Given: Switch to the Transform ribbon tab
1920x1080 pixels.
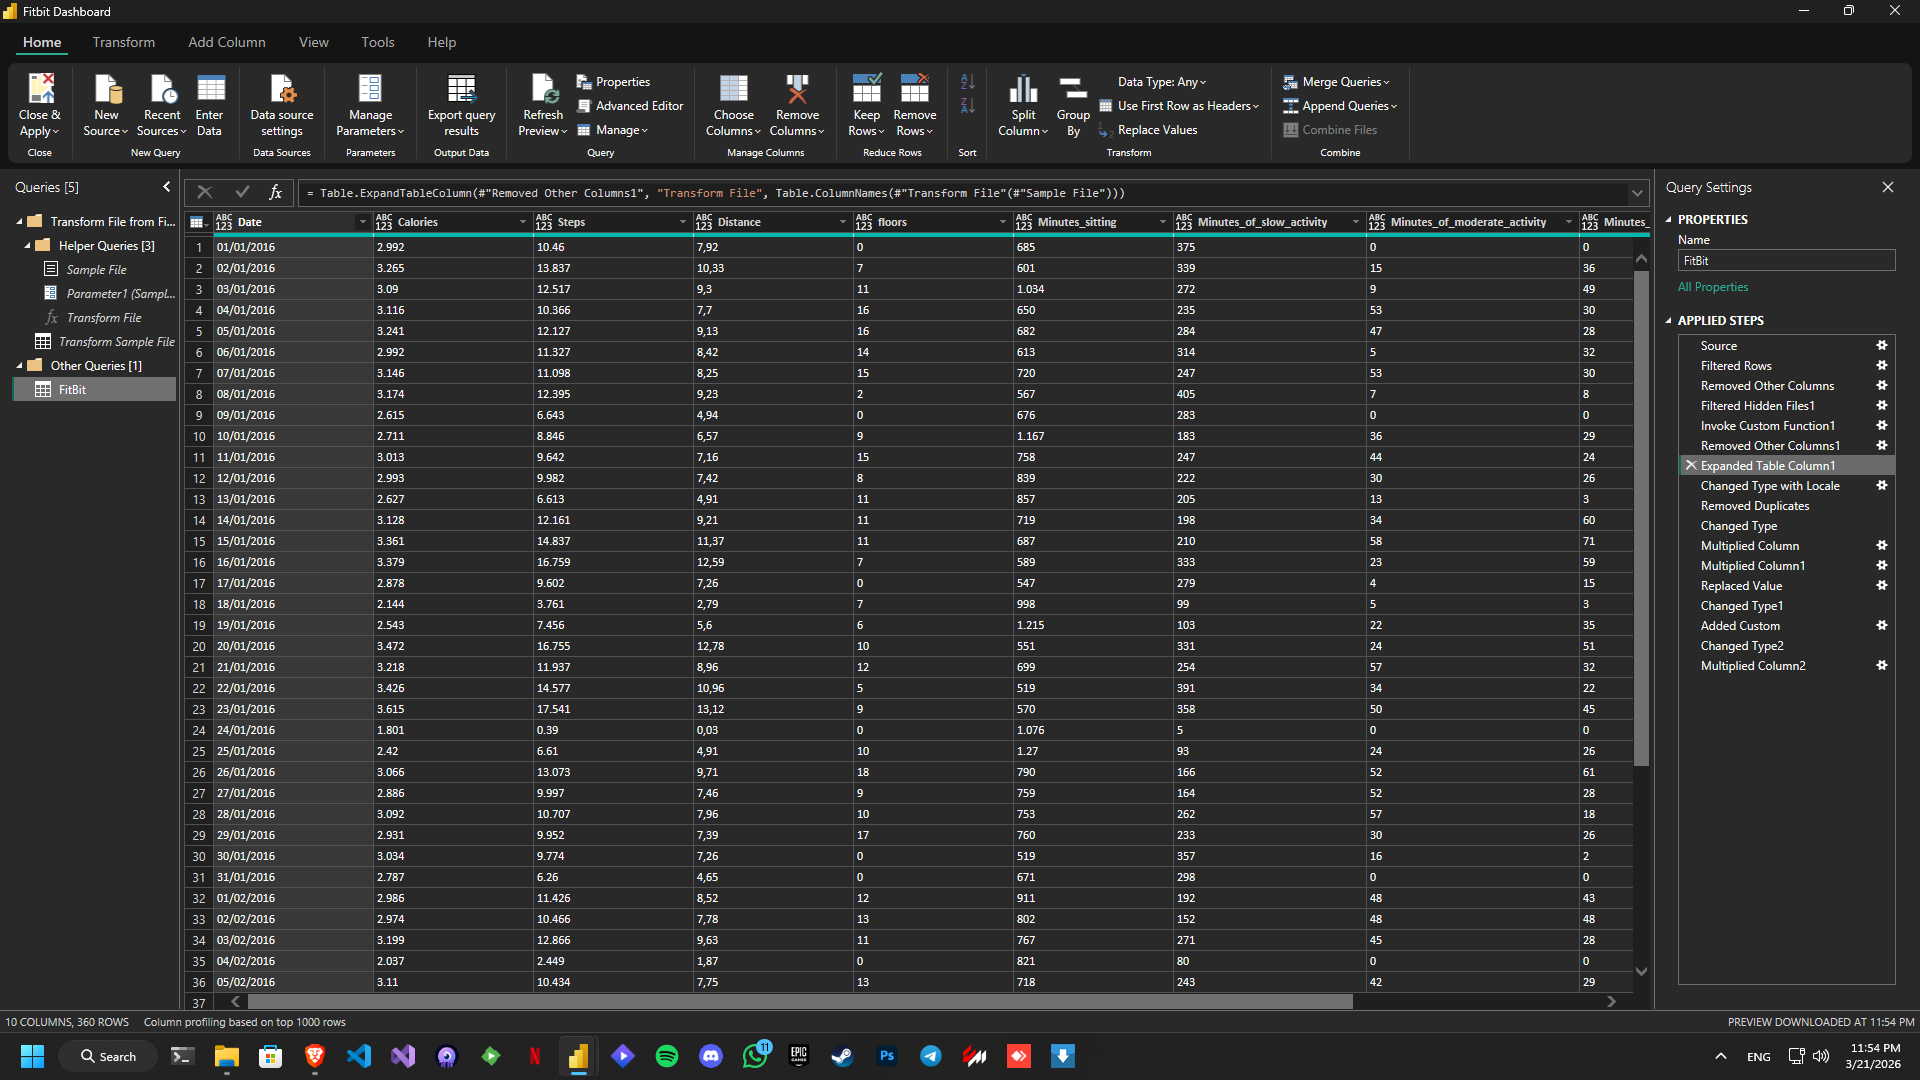Looking at the screenshot, I should [x=123, y=42].
